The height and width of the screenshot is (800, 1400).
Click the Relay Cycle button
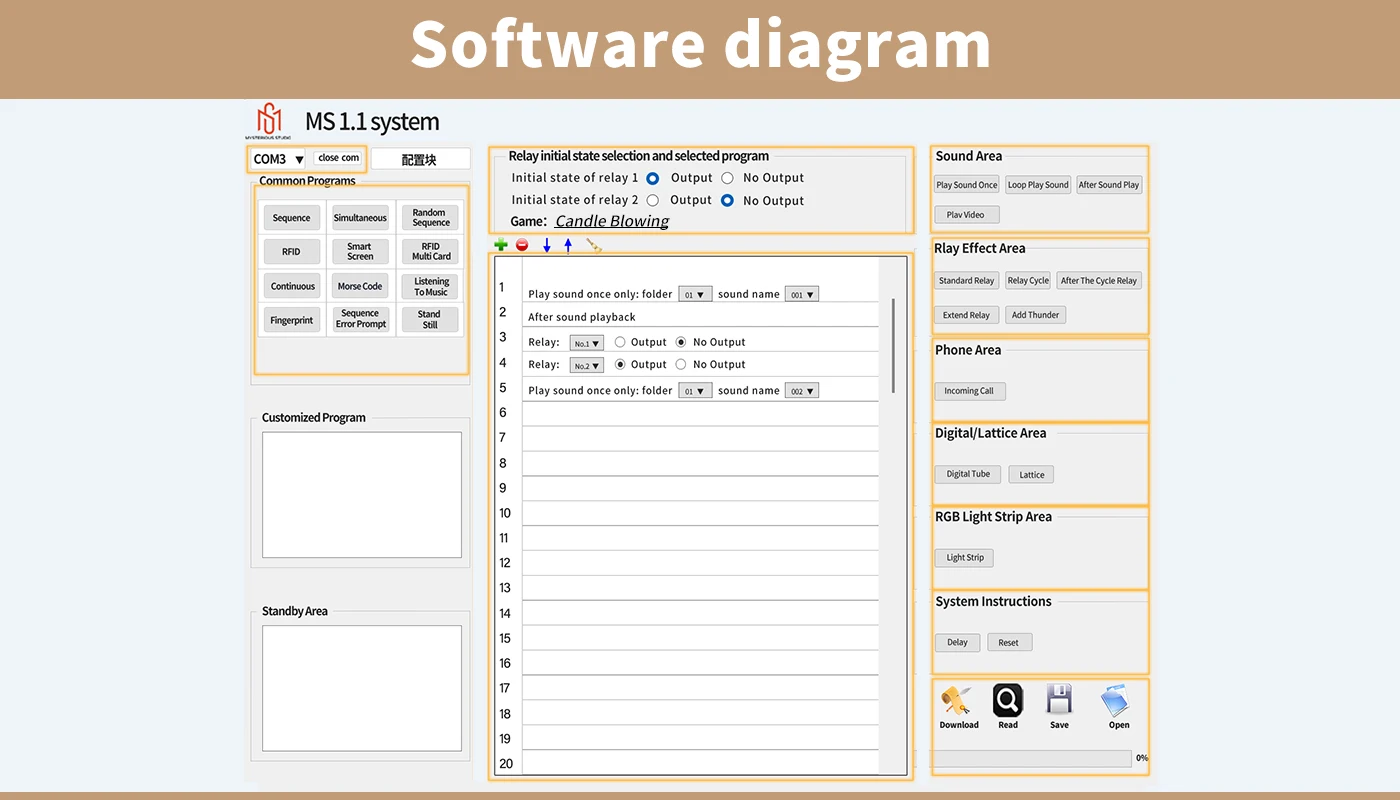pos(1028,281)
